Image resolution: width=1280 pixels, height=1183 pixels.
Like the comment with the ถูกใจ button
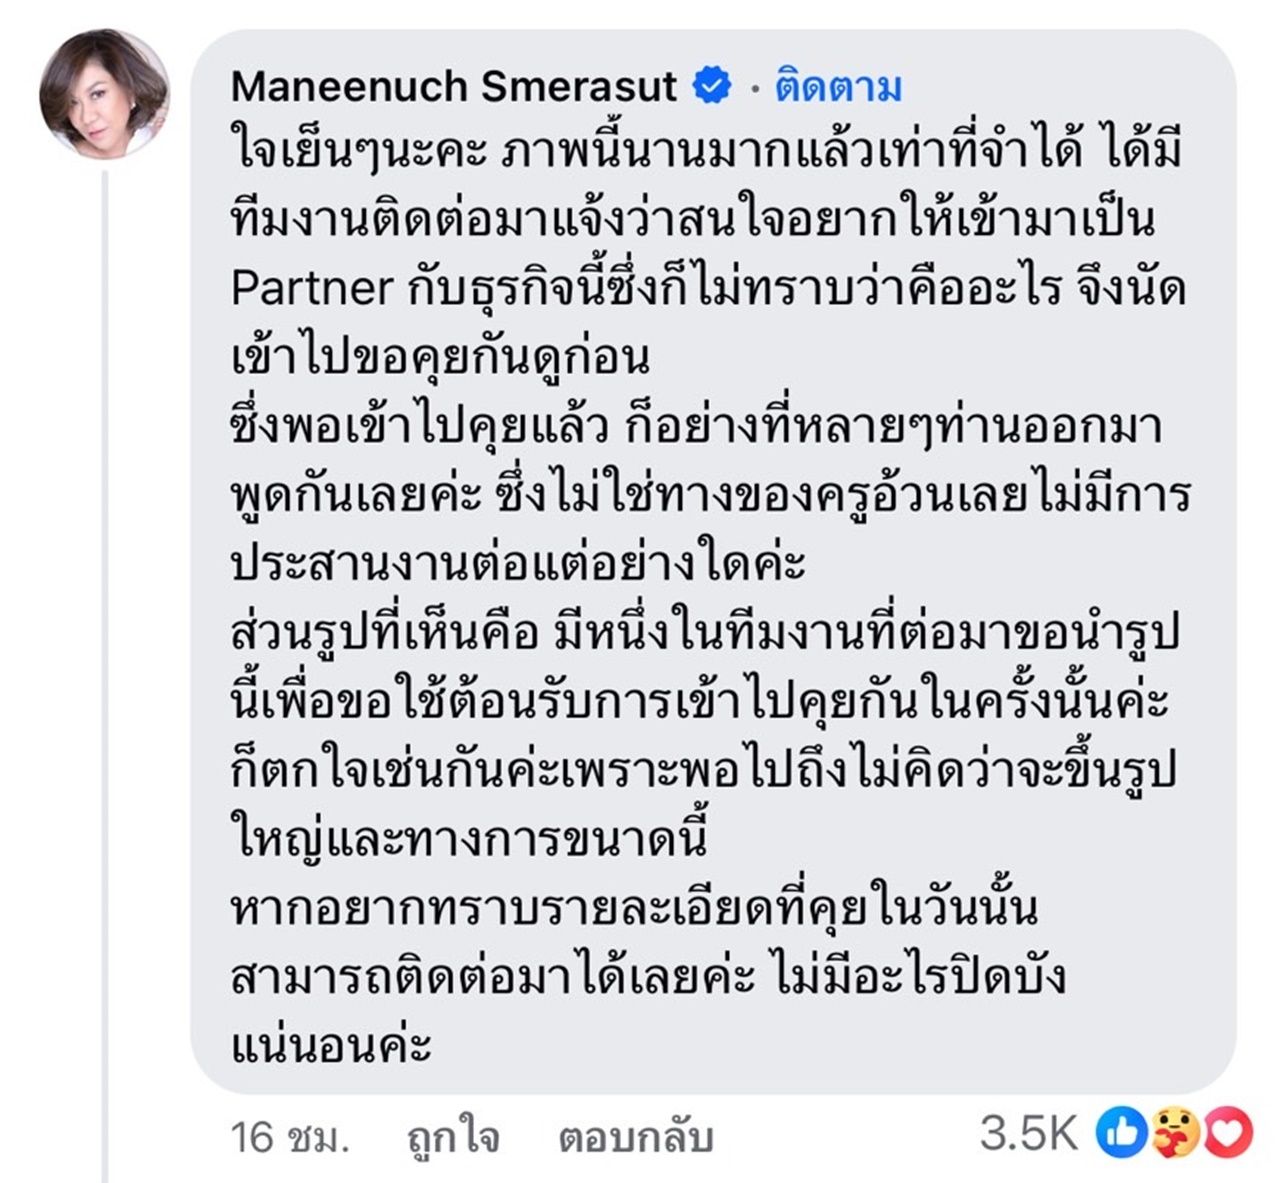[453, 1137]
